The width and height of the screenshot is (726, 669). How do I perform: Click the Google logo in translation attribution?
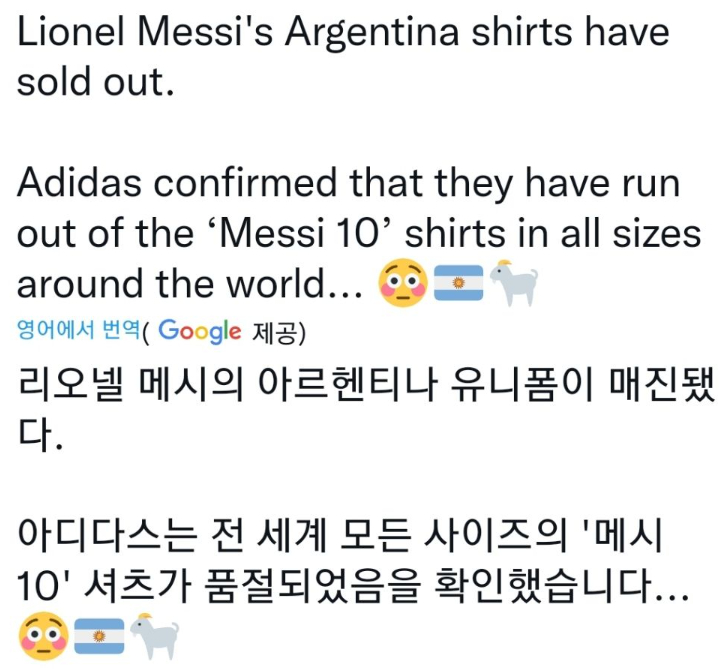[x=200, y=330]
